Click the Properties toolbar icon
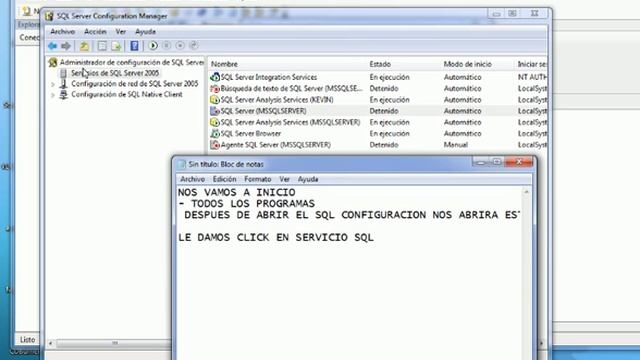 pos(102,46)
